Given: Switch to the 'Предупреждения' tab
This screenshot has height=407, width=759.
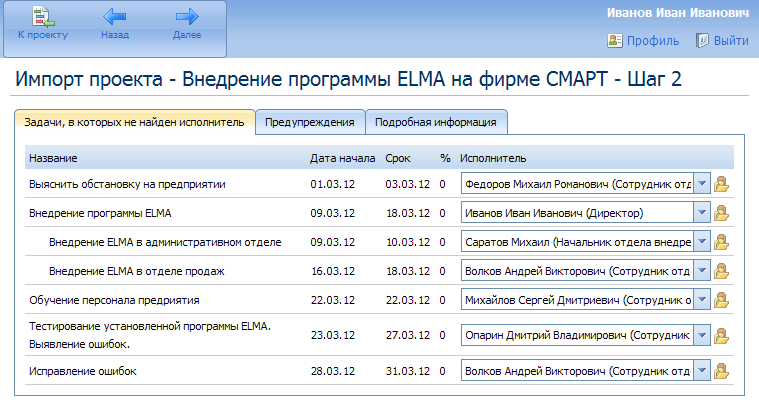Looking at the screenshot, I should 310,122.
